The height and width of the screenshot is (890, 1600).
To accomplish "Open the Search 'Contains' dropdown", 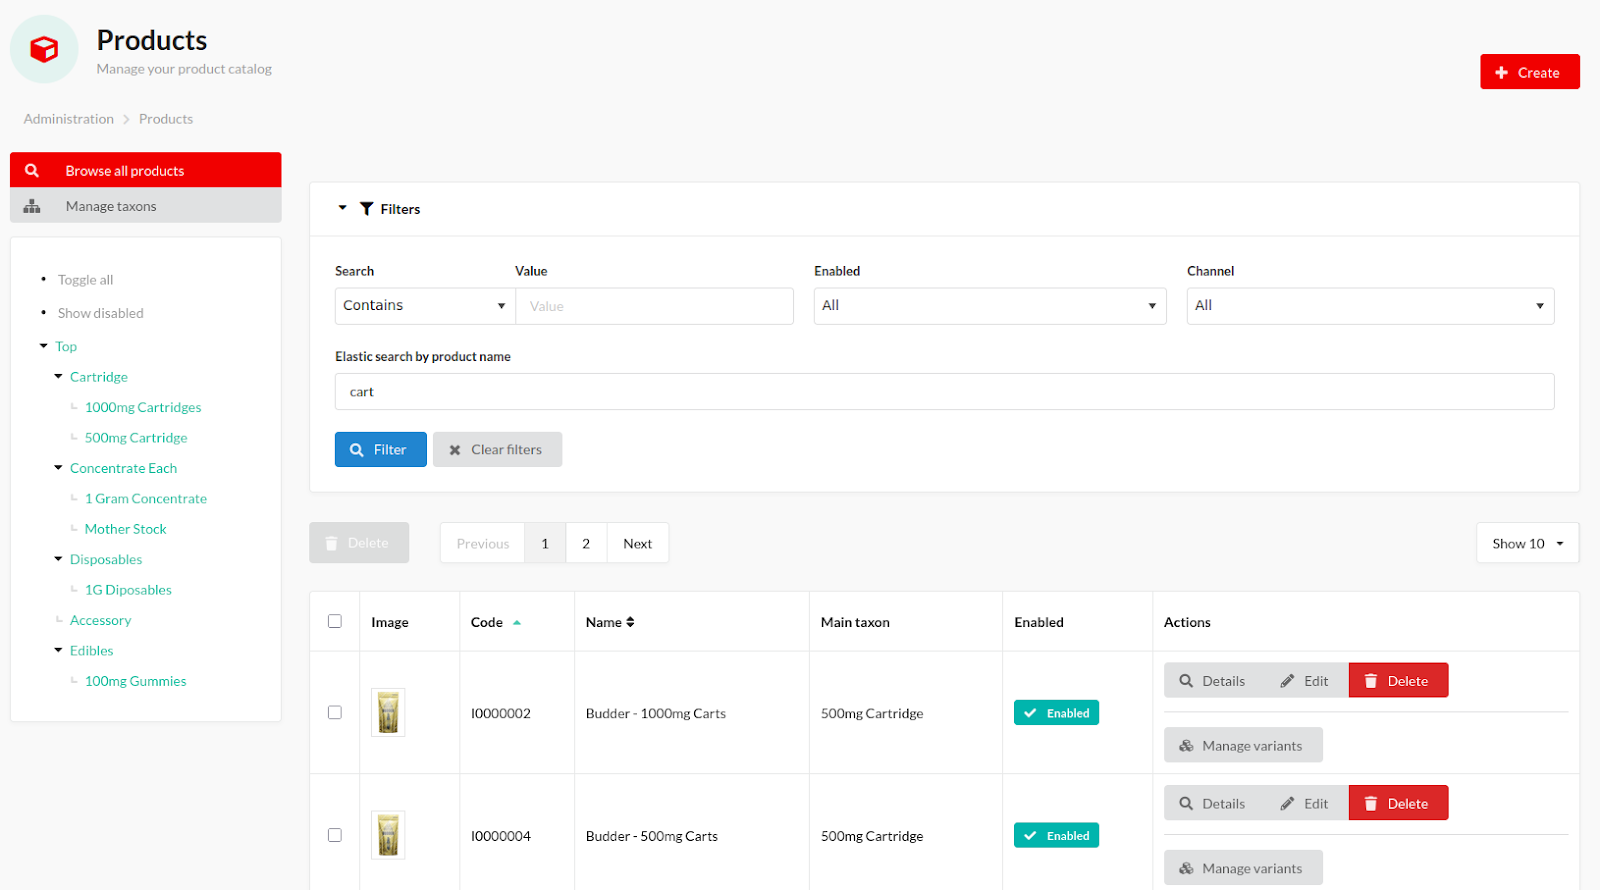I will tap(424, 306).
